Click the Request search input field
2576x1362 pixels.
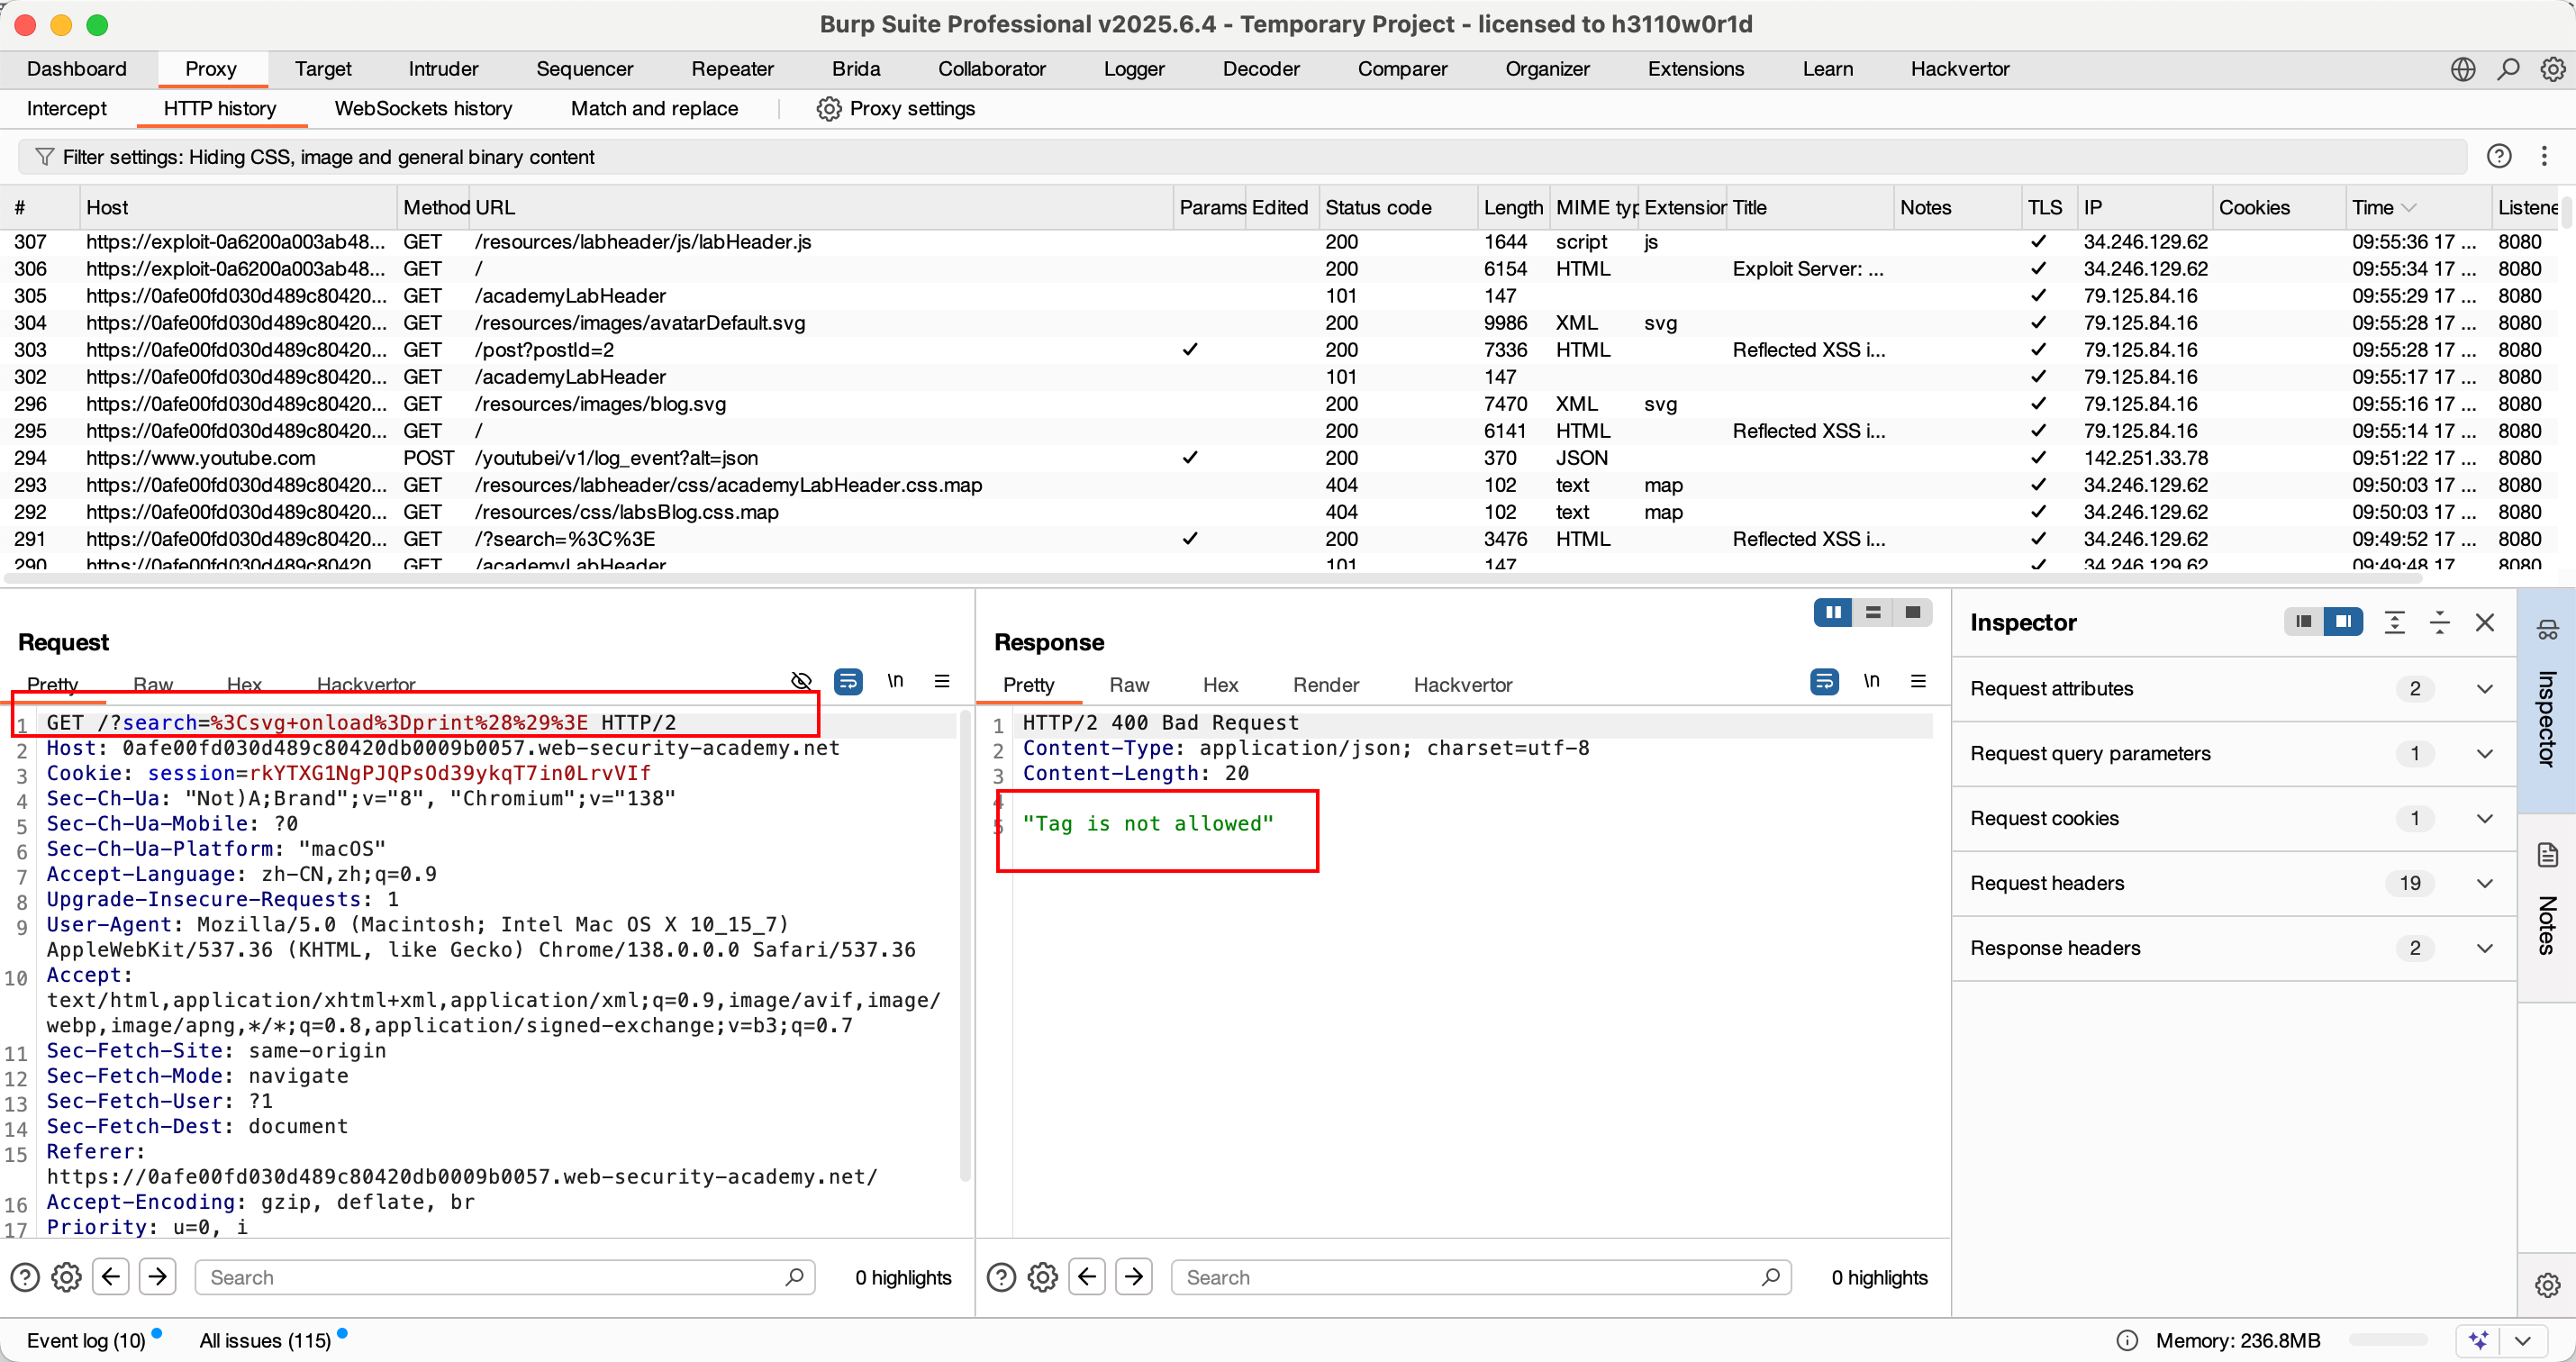pyautogui.click(x=505, y=1277)
